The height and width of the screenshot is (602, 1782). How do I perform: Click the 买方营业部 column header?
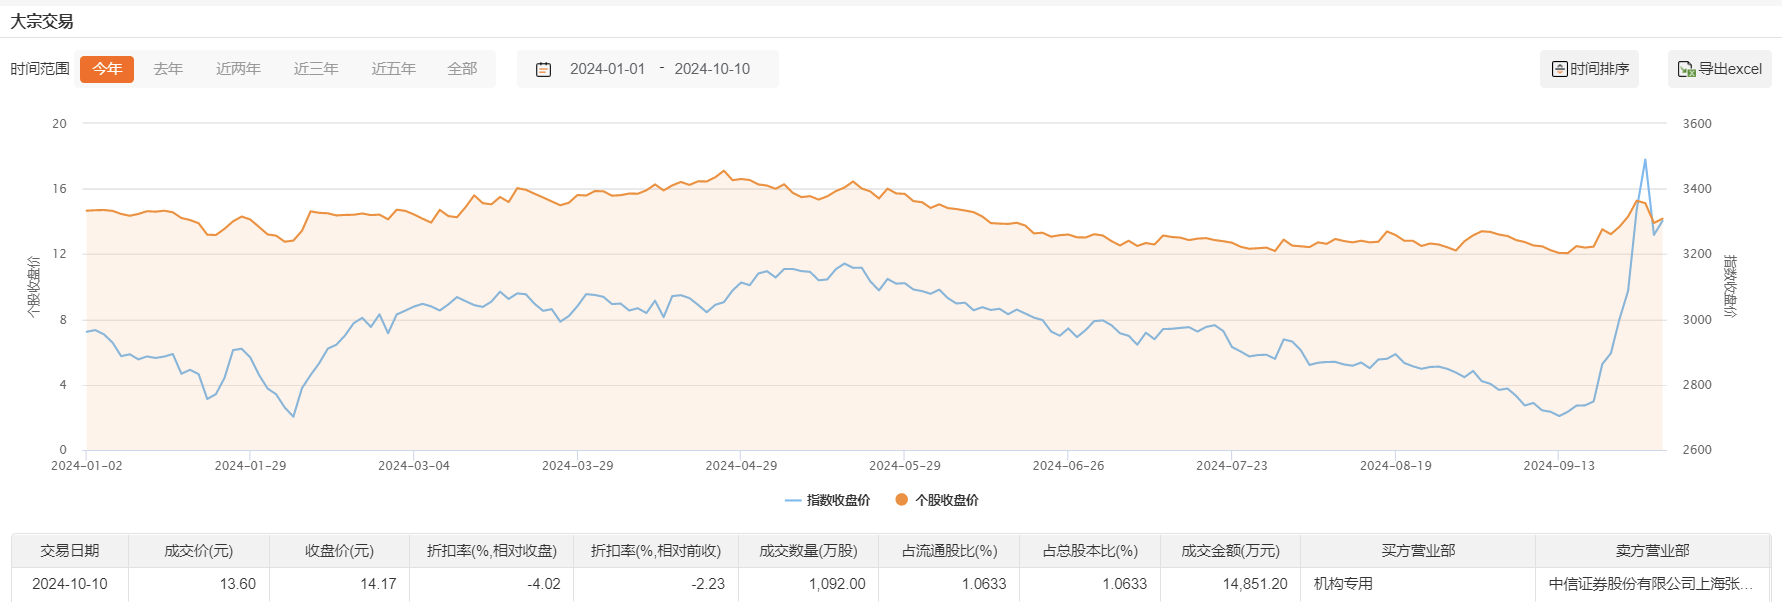click(x=1418, y=551)
